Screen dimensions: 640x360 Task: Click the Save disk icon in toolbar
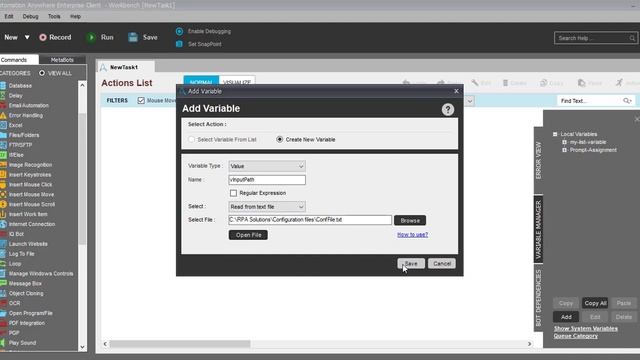click(133, 37)
